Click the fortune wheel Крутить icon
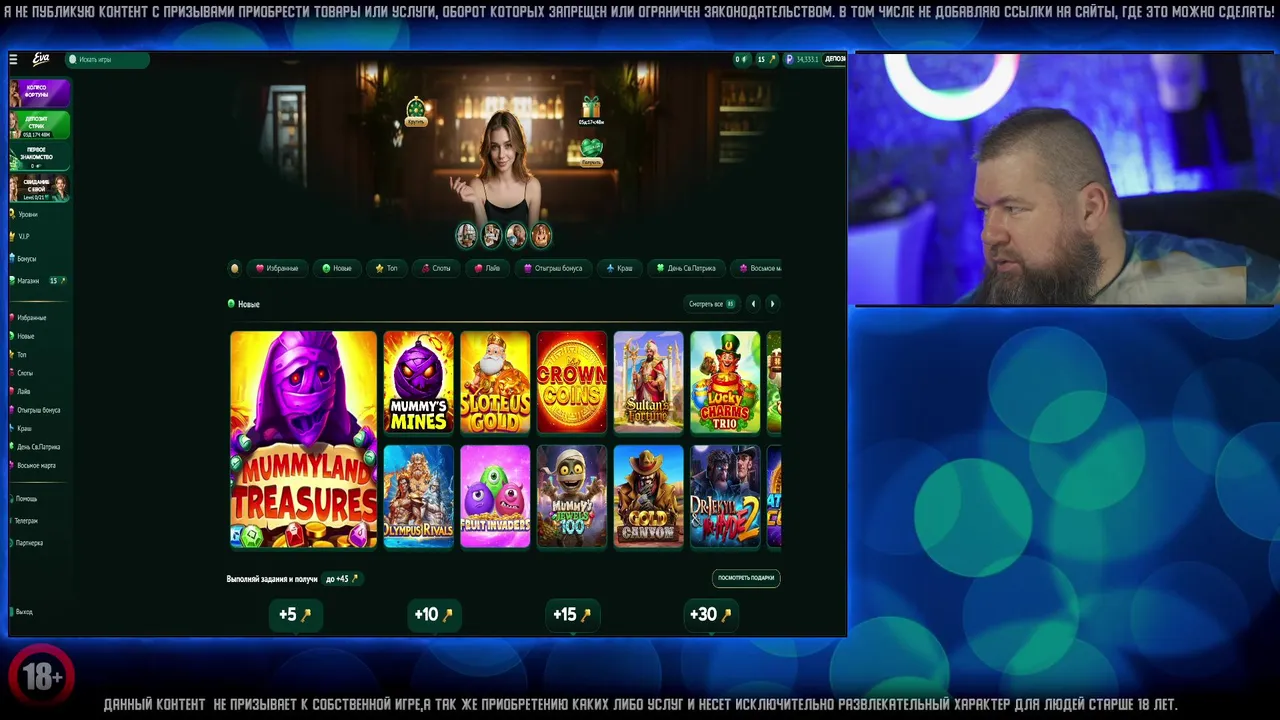Viewport: 1280px width, 720px height. pos(416,111)
